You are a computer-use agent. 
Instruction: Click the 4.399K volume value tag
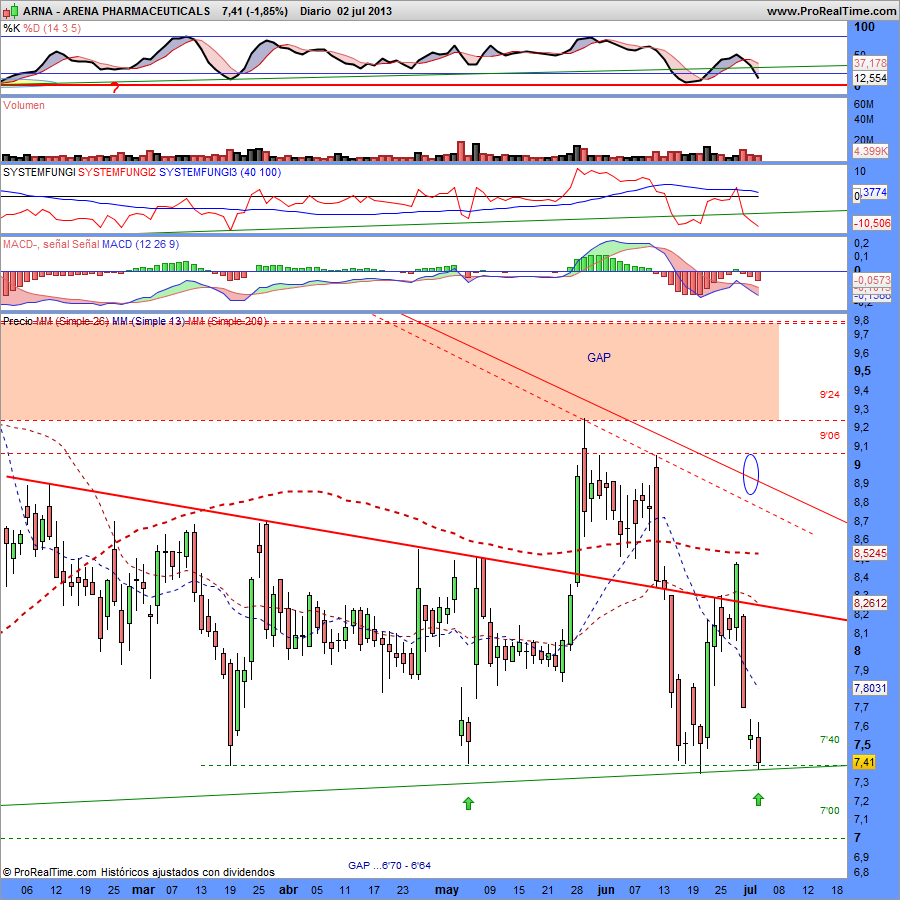pyautogui.click(x=870, y=151)
